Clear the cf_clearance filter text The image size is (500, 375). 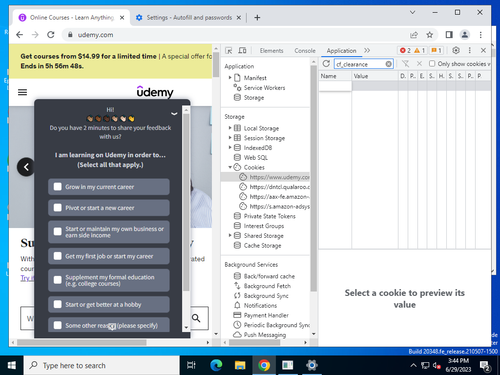click(x=388, y=64)
